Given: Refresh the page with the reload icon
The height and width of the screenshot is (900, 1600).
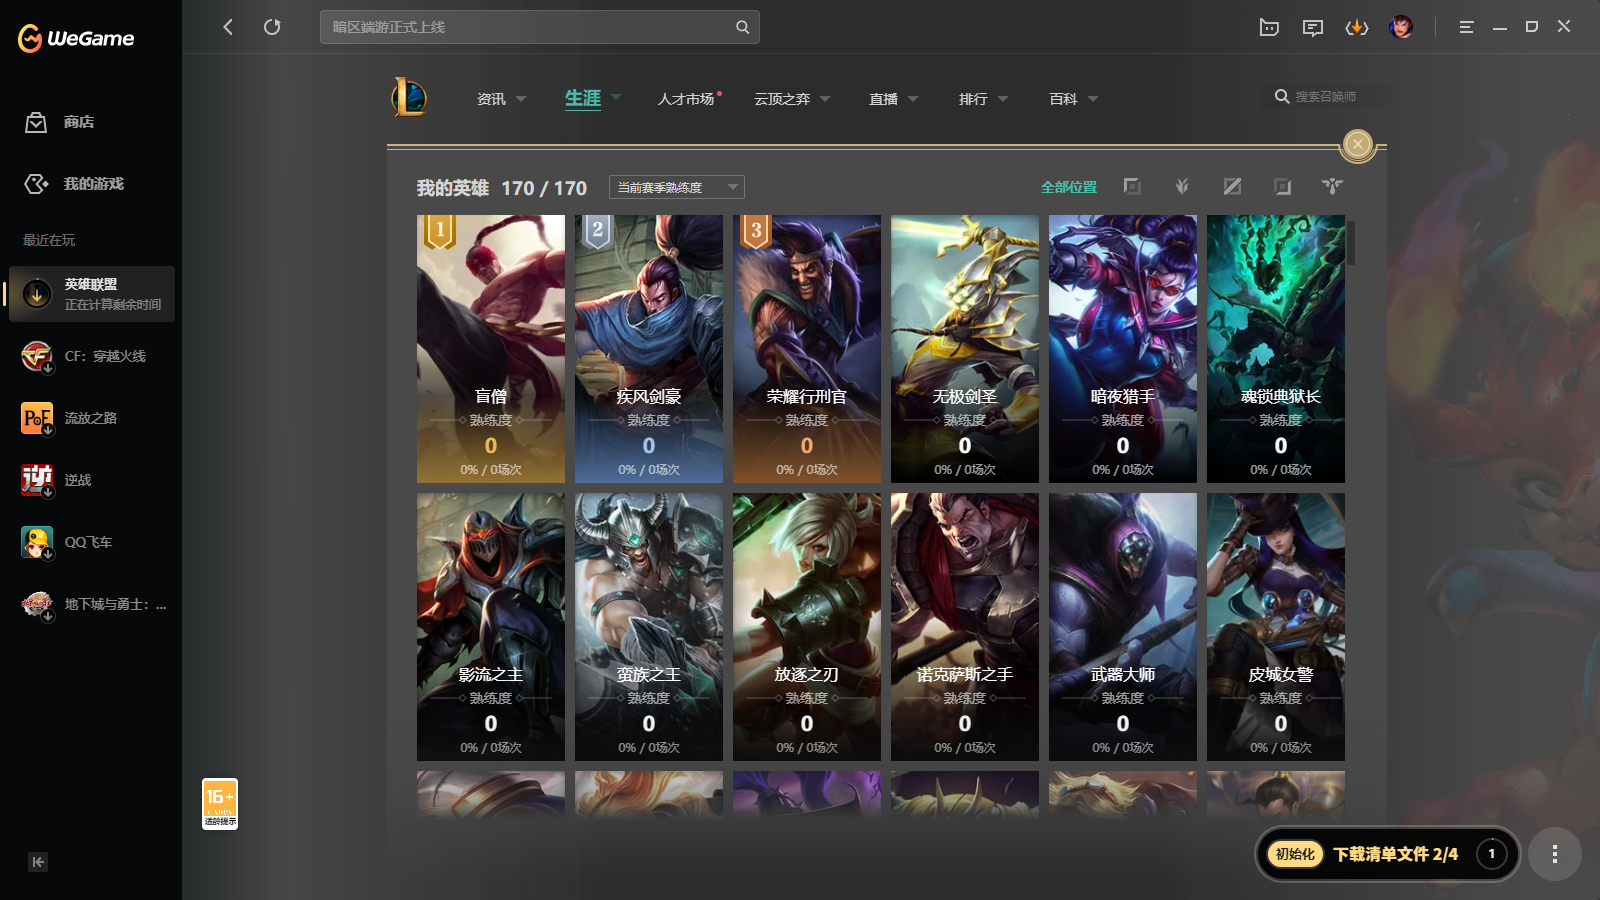Looking at the screenshot, I should coord(272,27).
